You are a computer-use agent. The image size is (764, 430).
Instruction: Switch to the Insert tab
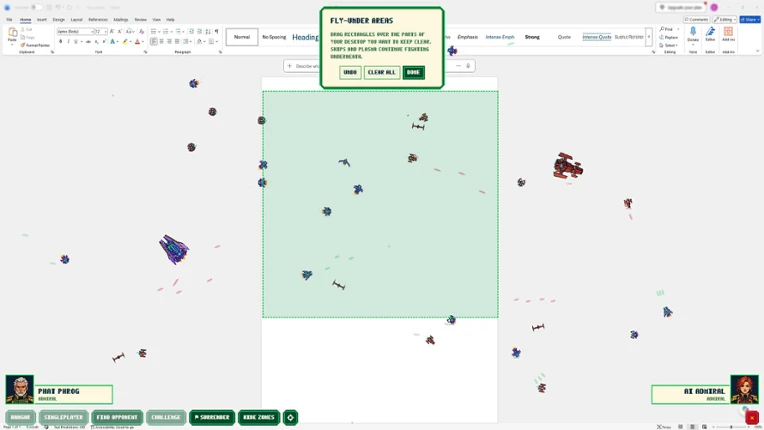coord(42,19)
